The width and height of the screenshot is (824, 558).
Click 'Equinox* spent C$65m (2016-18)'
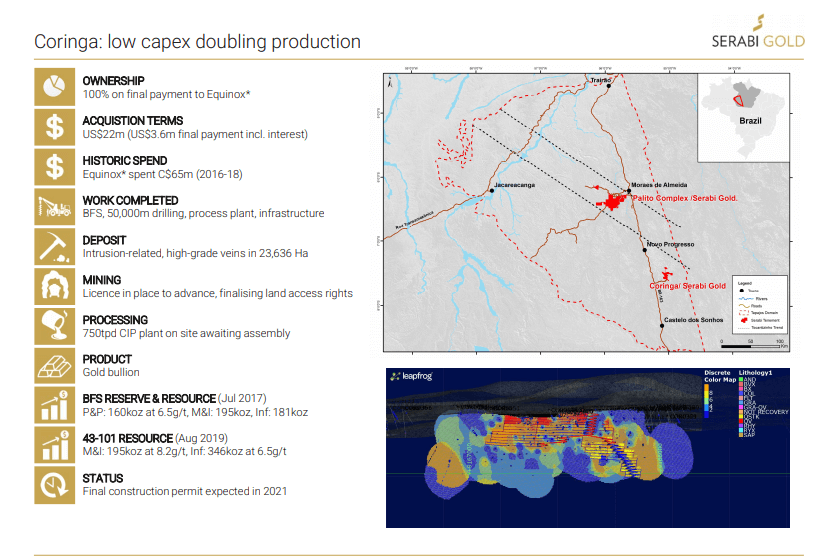pos(162,174)
